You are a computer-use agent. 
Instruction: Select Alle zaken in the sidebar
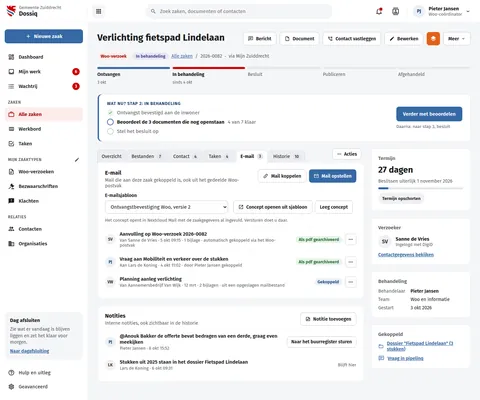point(44,114)
